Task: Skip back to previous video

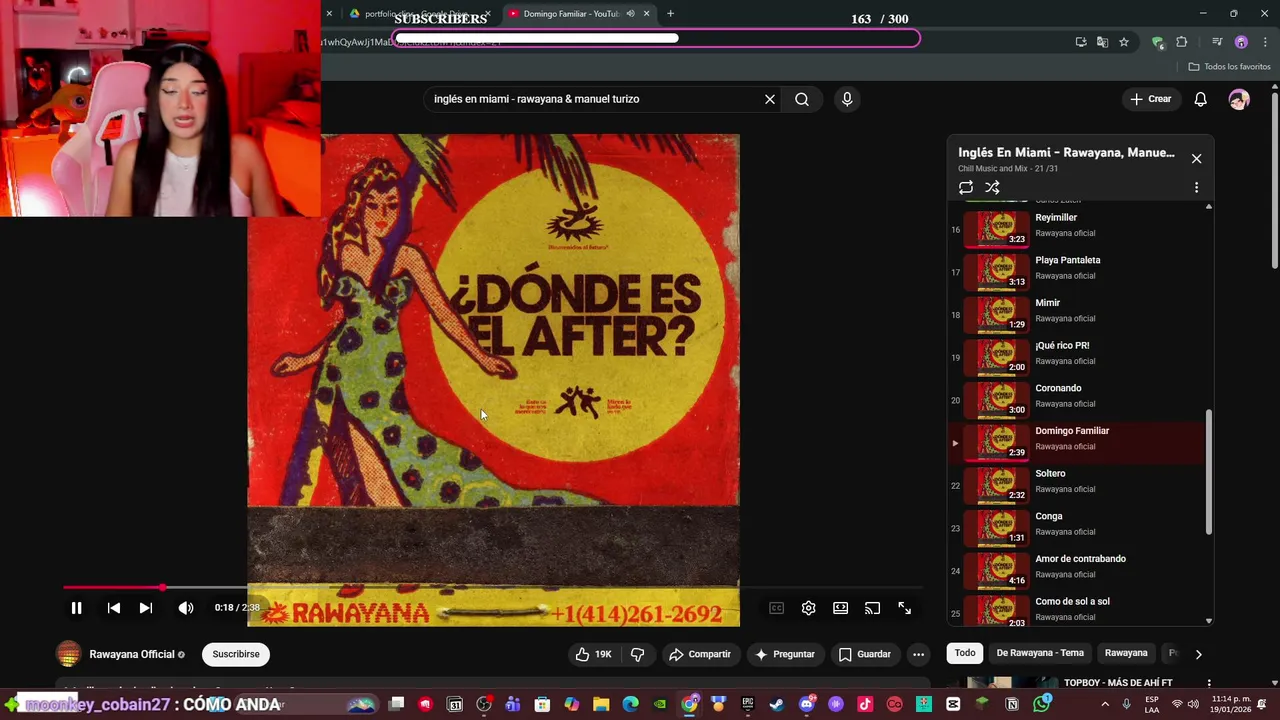Action: click(x=114, y=608)
